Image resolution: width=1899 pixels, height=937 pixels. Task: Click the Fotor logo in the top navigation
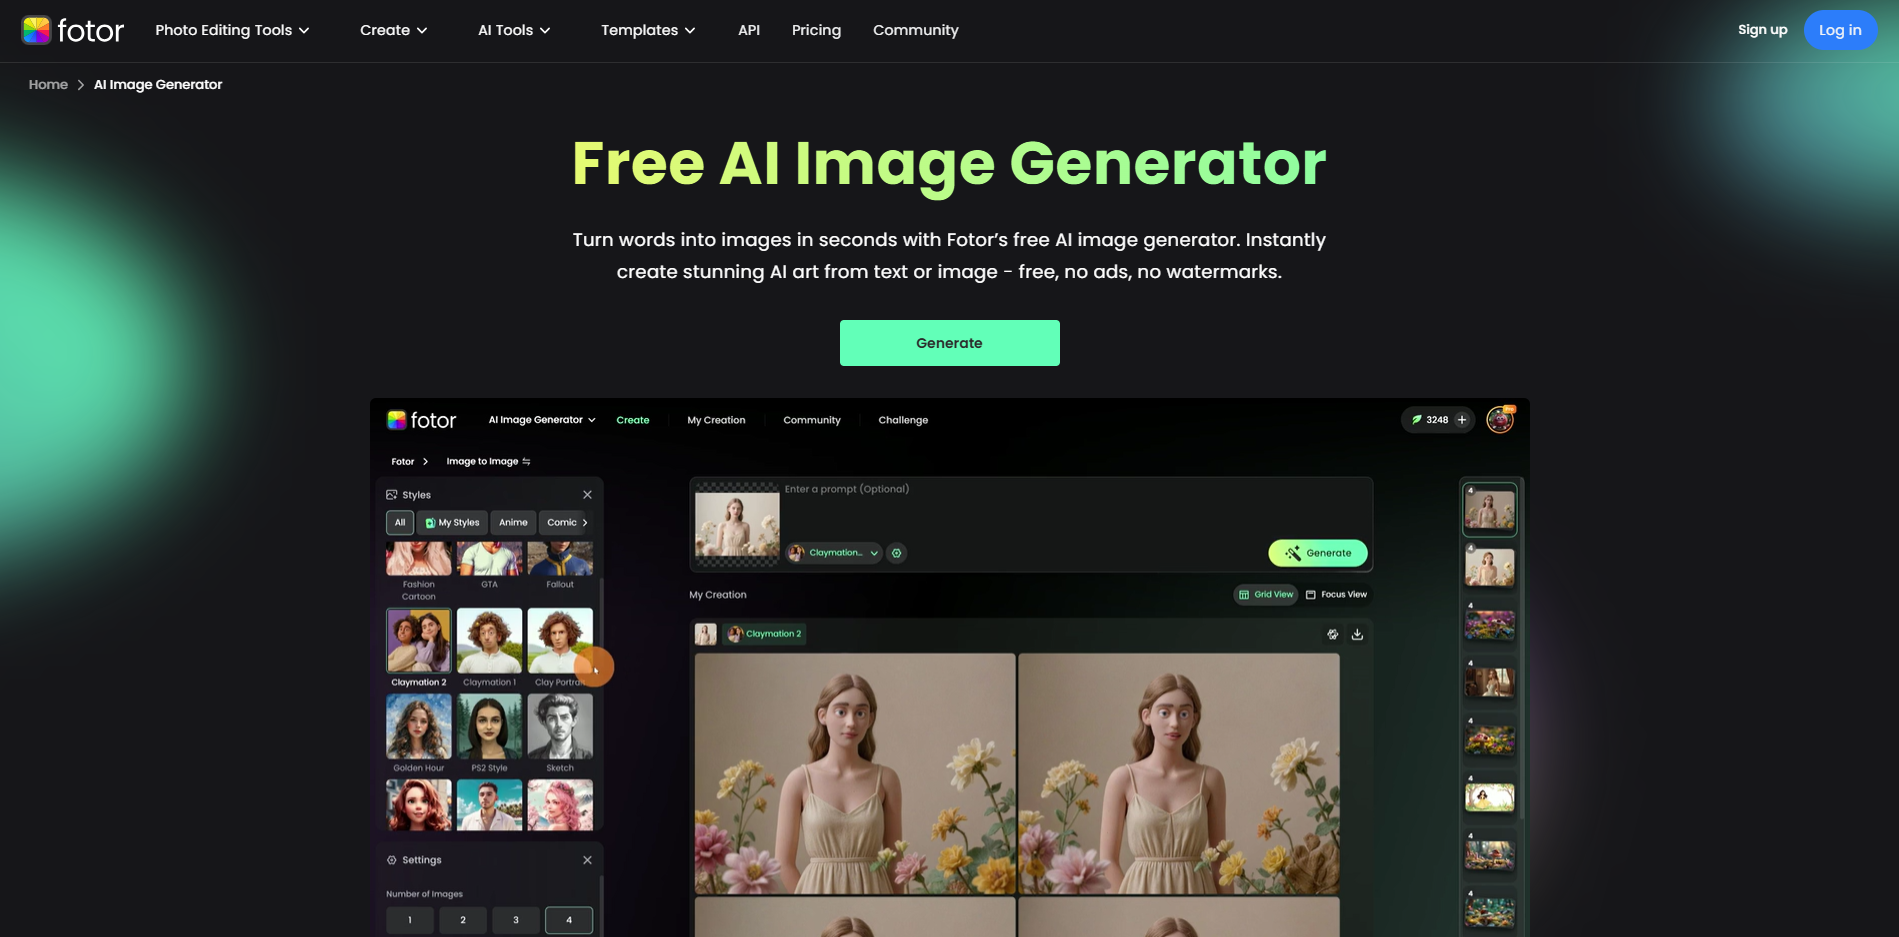click(x=73, y=30)
